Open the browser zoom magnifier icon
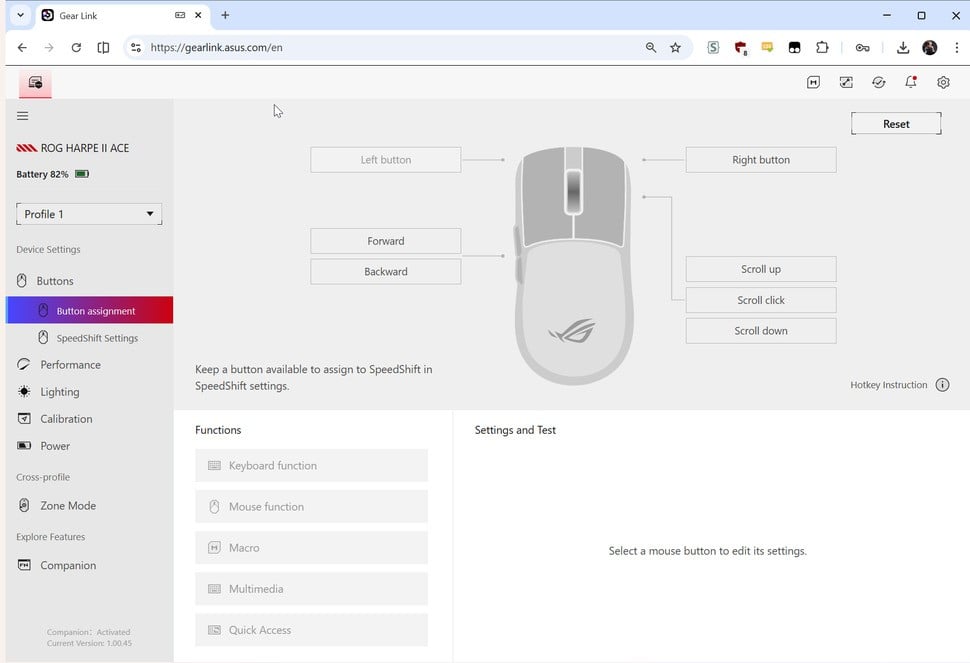The width and height of the screenshot is (970, 663). click(x=651, y=48)
